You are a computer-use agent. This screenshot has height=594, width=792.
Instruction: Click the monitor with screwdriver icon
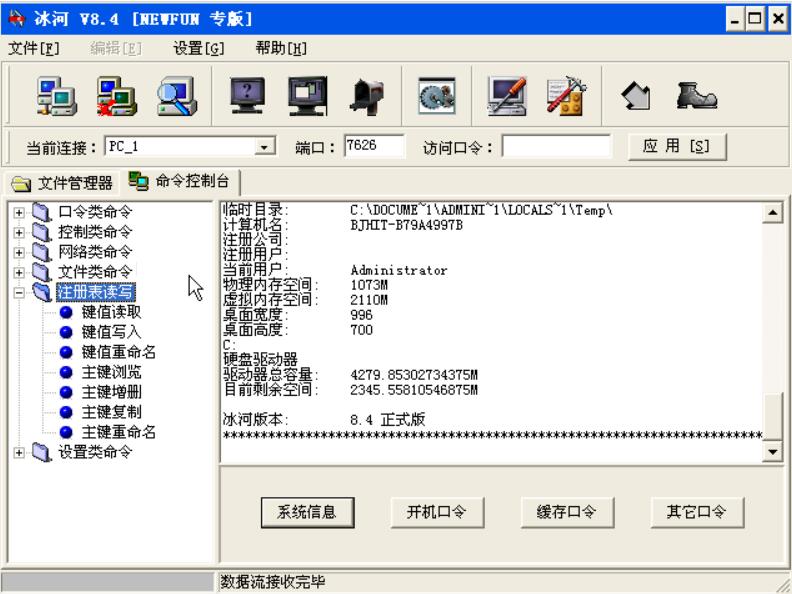click(507, 95)
